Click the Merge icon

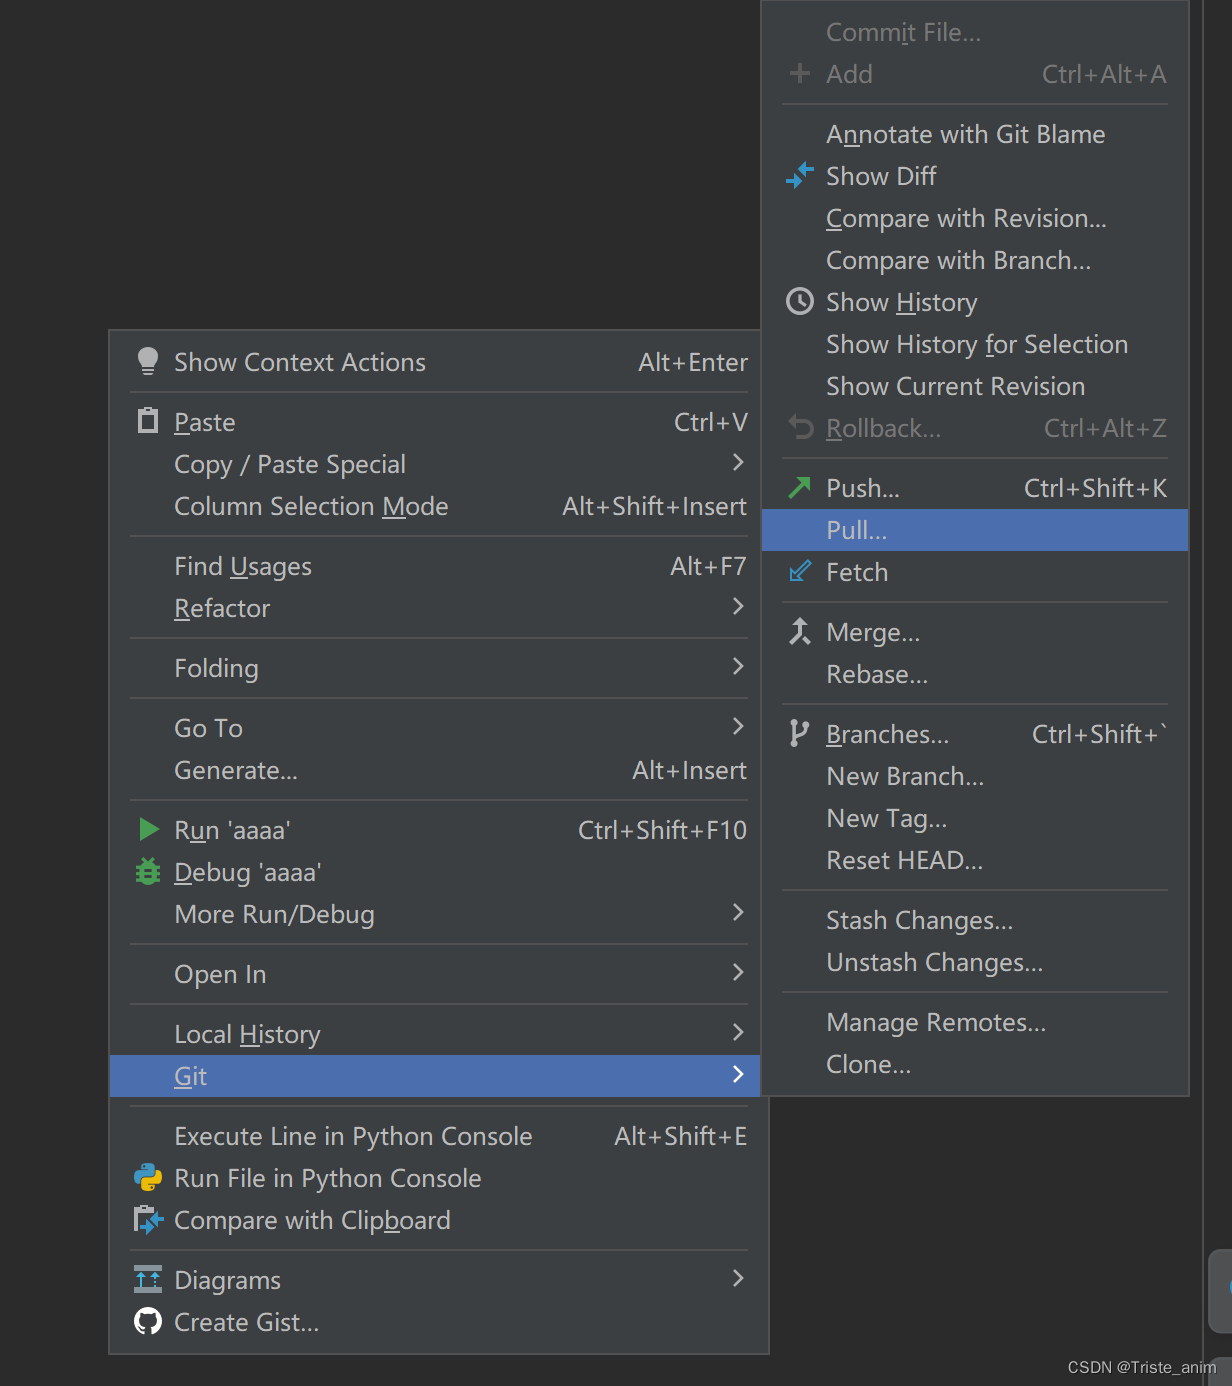800,631
